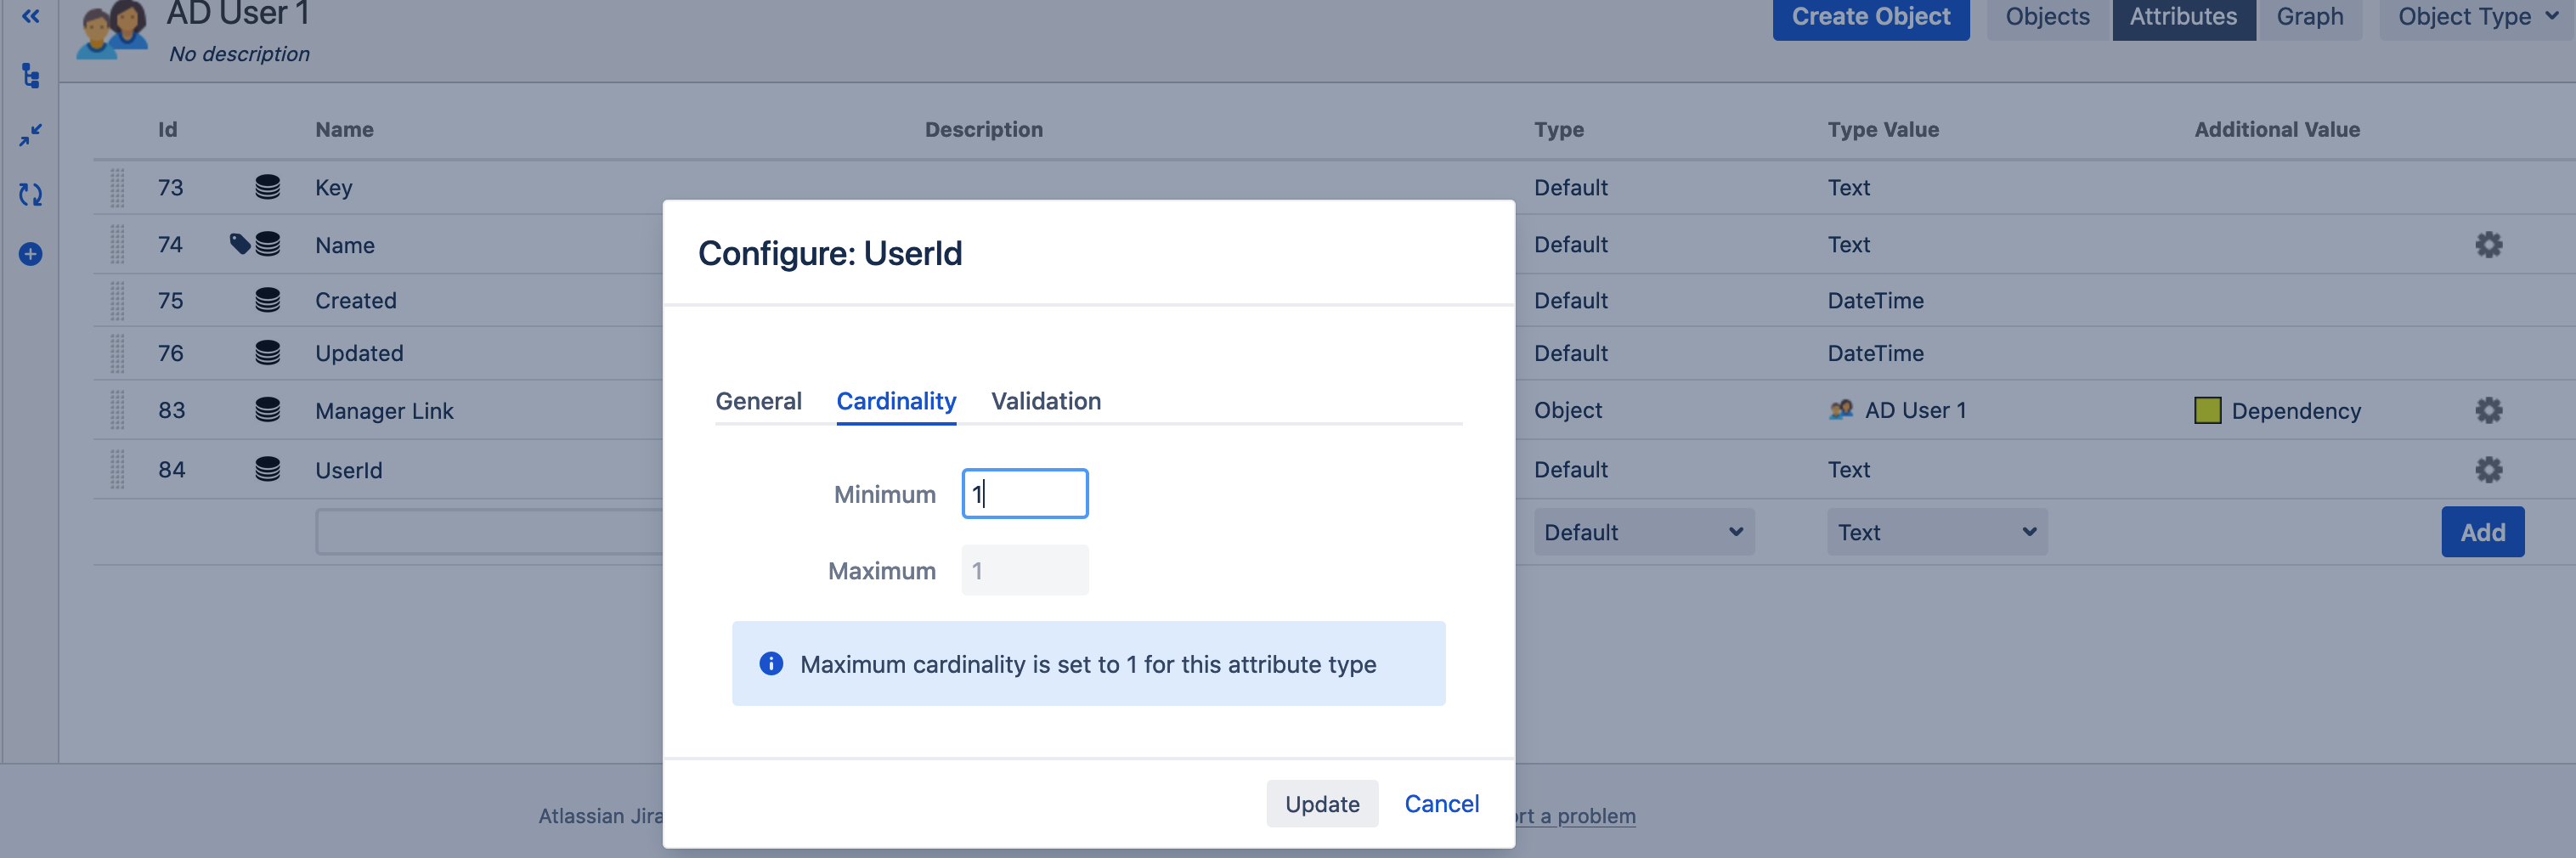
Task: Open the Default type dropdown for new attribute
Action: click(1644, 532)
